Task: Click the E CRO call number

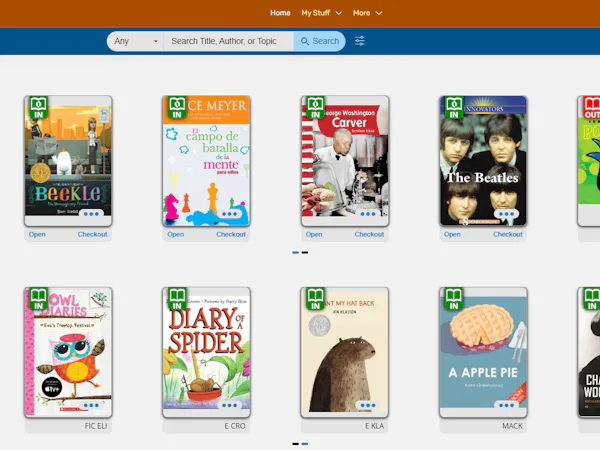Action: (235, 426)
